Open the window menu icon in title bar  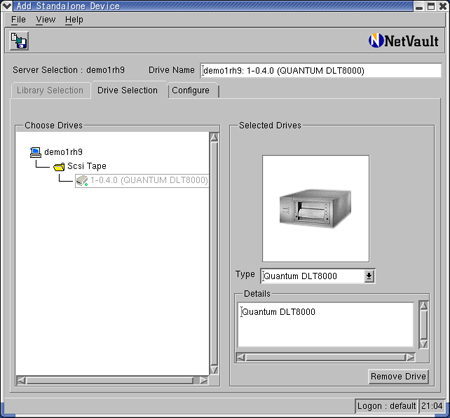click(7, 6)
